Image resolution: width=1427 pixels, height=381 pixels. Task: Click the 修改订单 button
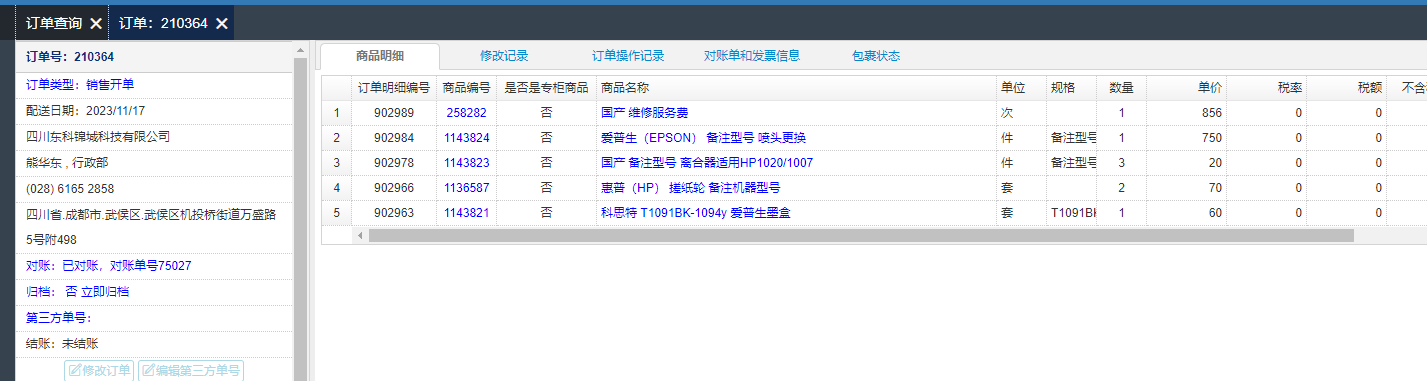click(x=99, y=370)
